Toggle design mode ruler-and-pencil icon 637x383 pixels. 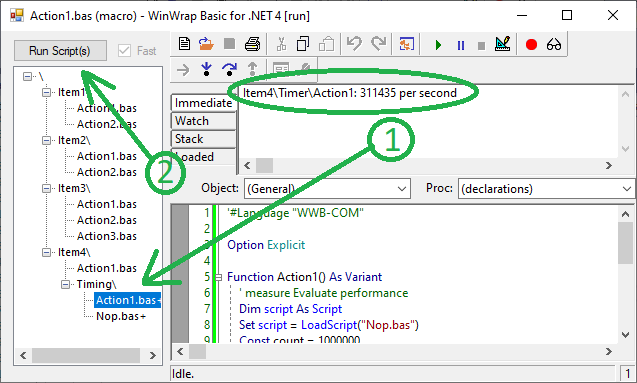click(503, 44)
